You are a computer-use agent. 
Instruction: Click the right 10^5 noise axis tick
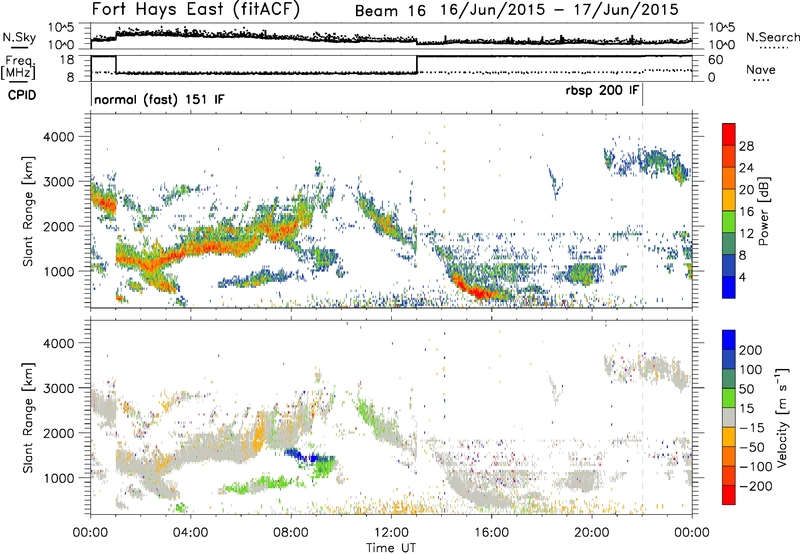(x=722, y=27)
